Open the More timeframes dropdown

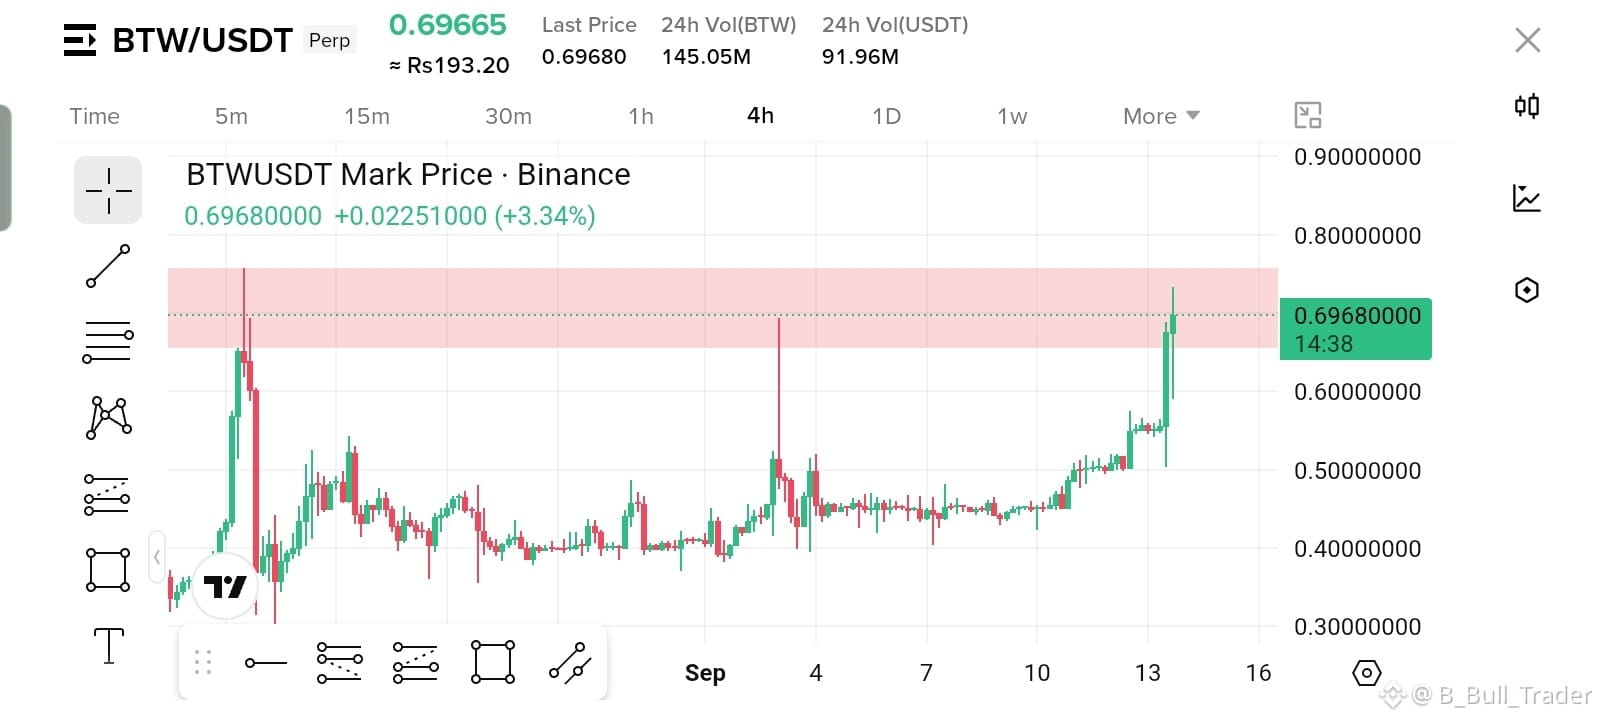click(1161, 116)
